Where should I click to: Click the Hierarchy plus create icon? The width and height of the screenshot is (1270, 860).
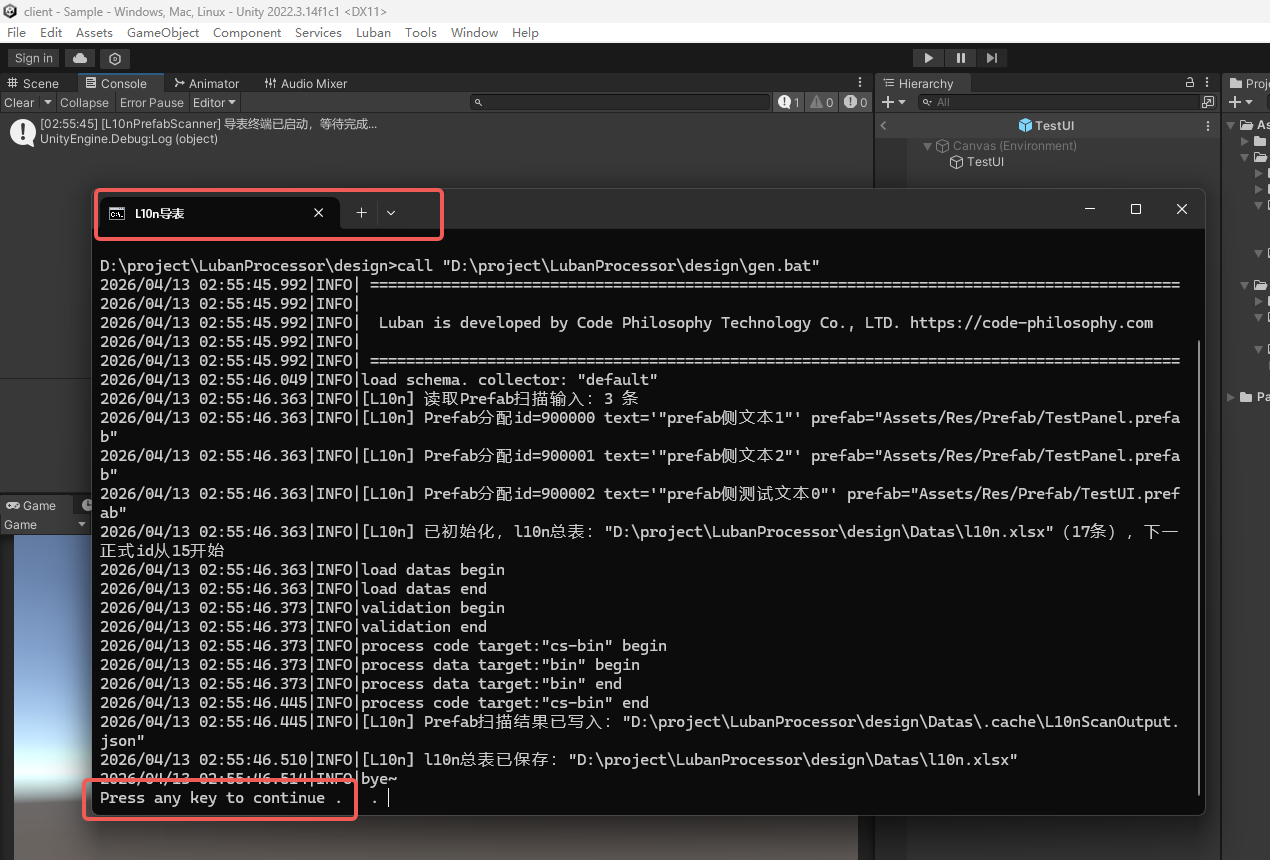(x=888, y=102)
